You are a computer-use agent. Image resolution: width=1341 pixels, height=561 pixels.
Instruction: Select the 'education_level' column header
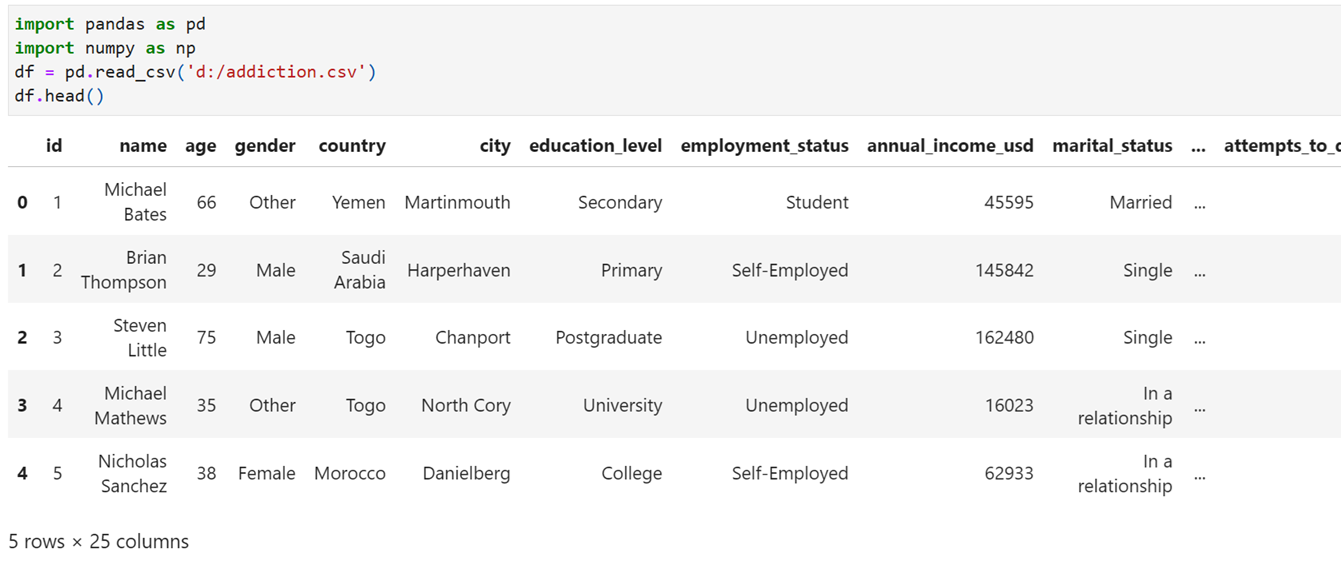595,146
